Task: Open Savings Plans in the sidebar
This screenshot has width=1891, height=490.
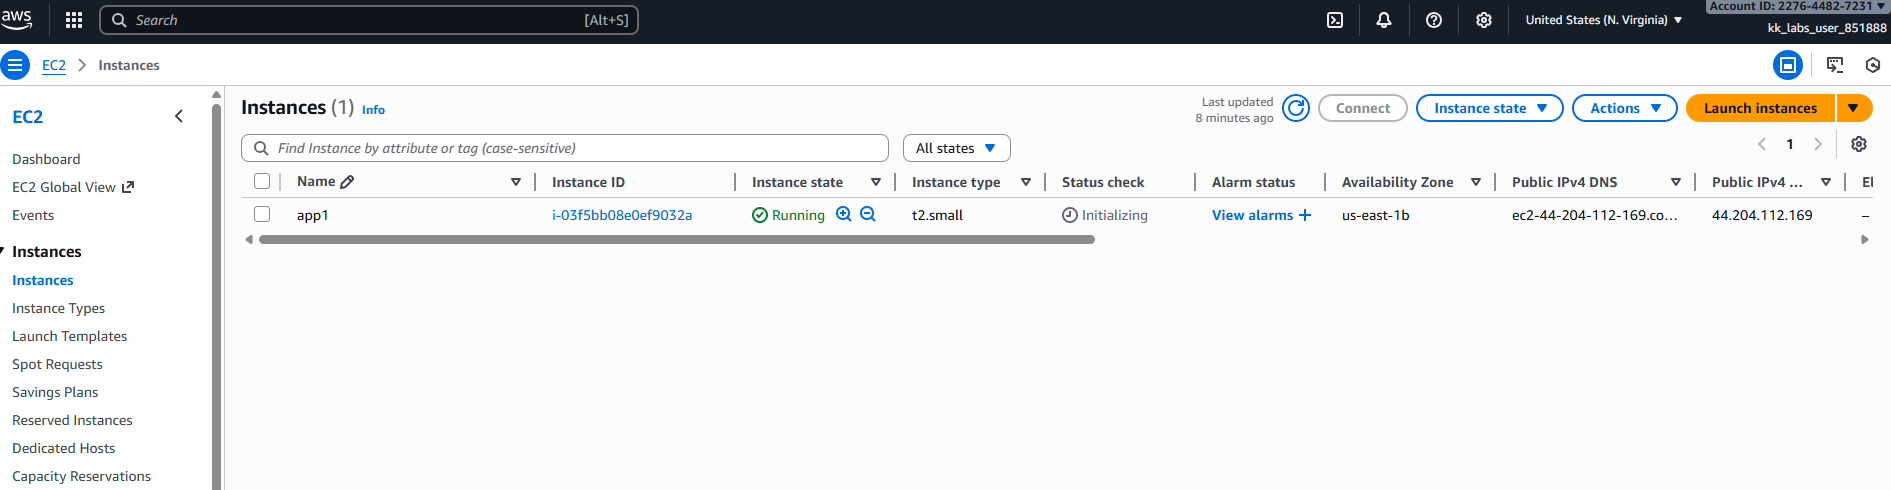Action: [55, 392]
